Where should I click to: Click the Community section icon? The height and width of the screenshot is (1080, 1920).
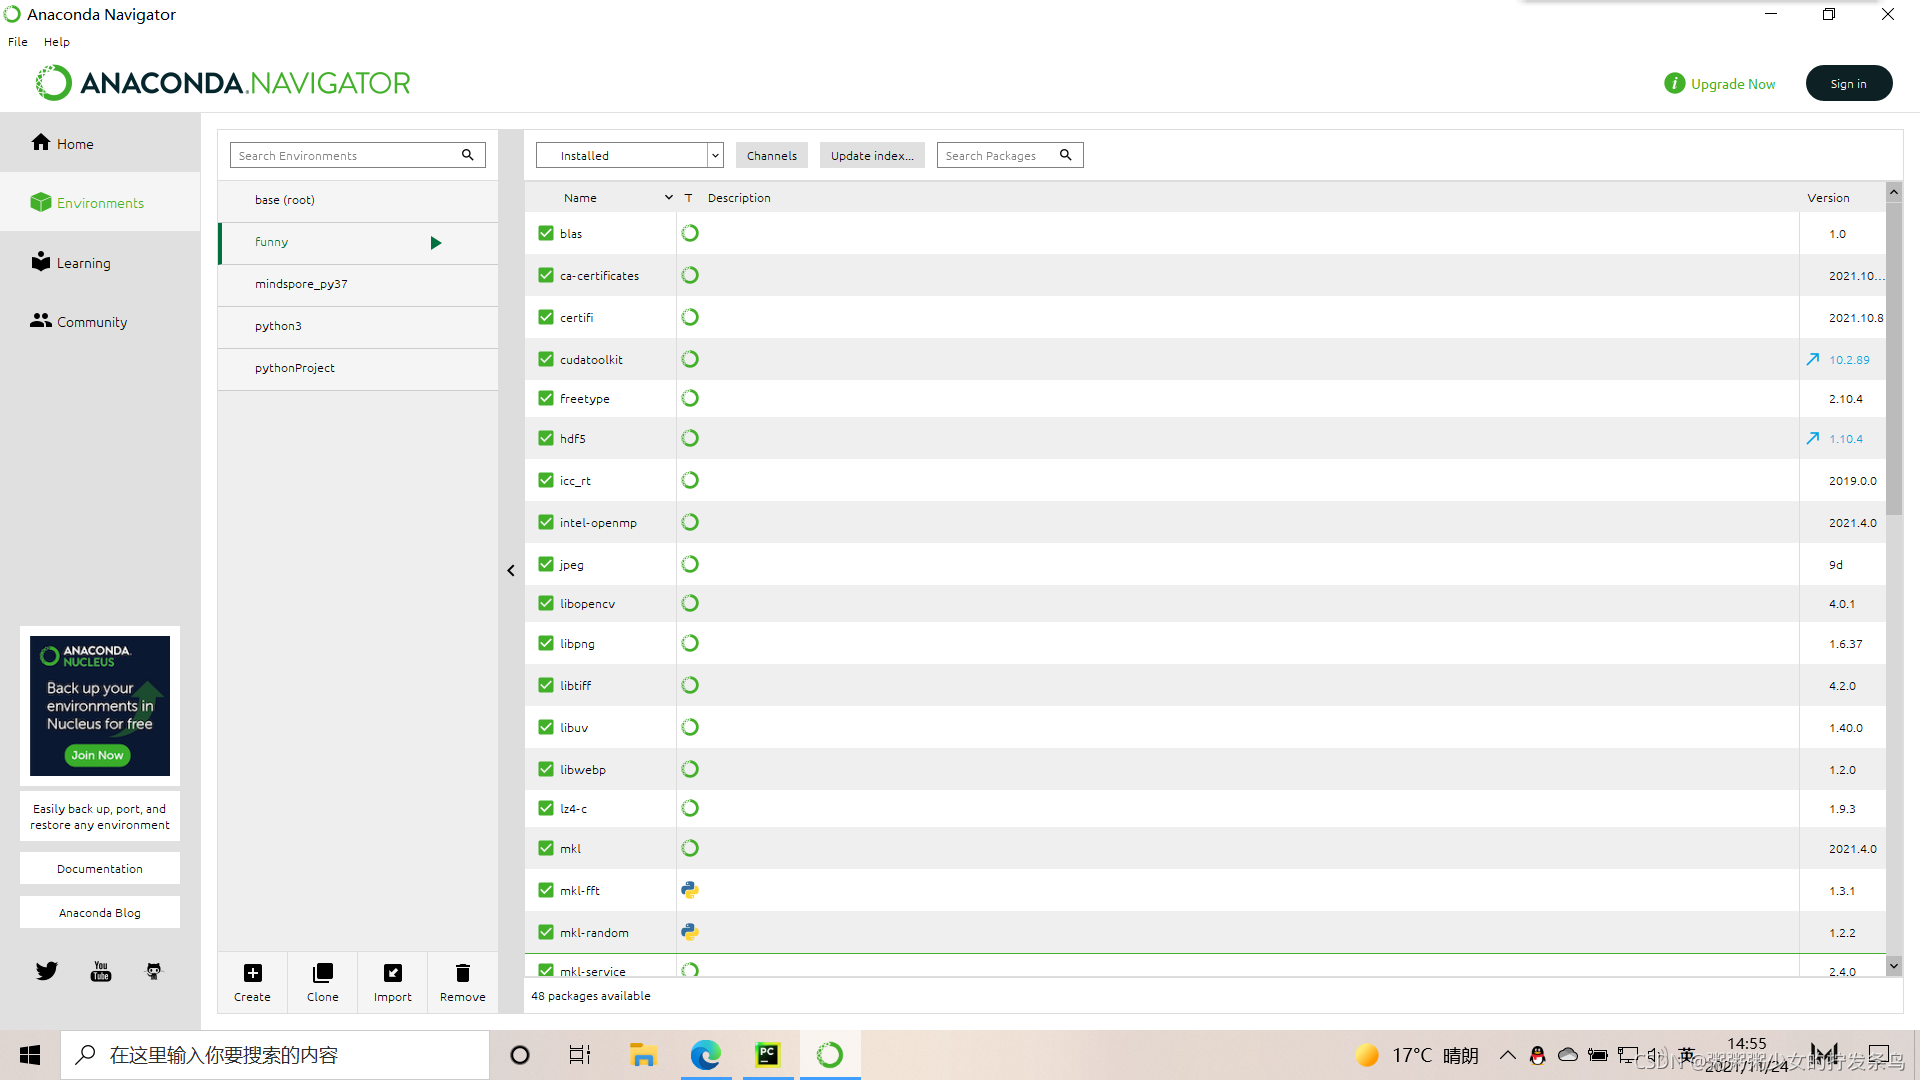(x=40, y=322)
